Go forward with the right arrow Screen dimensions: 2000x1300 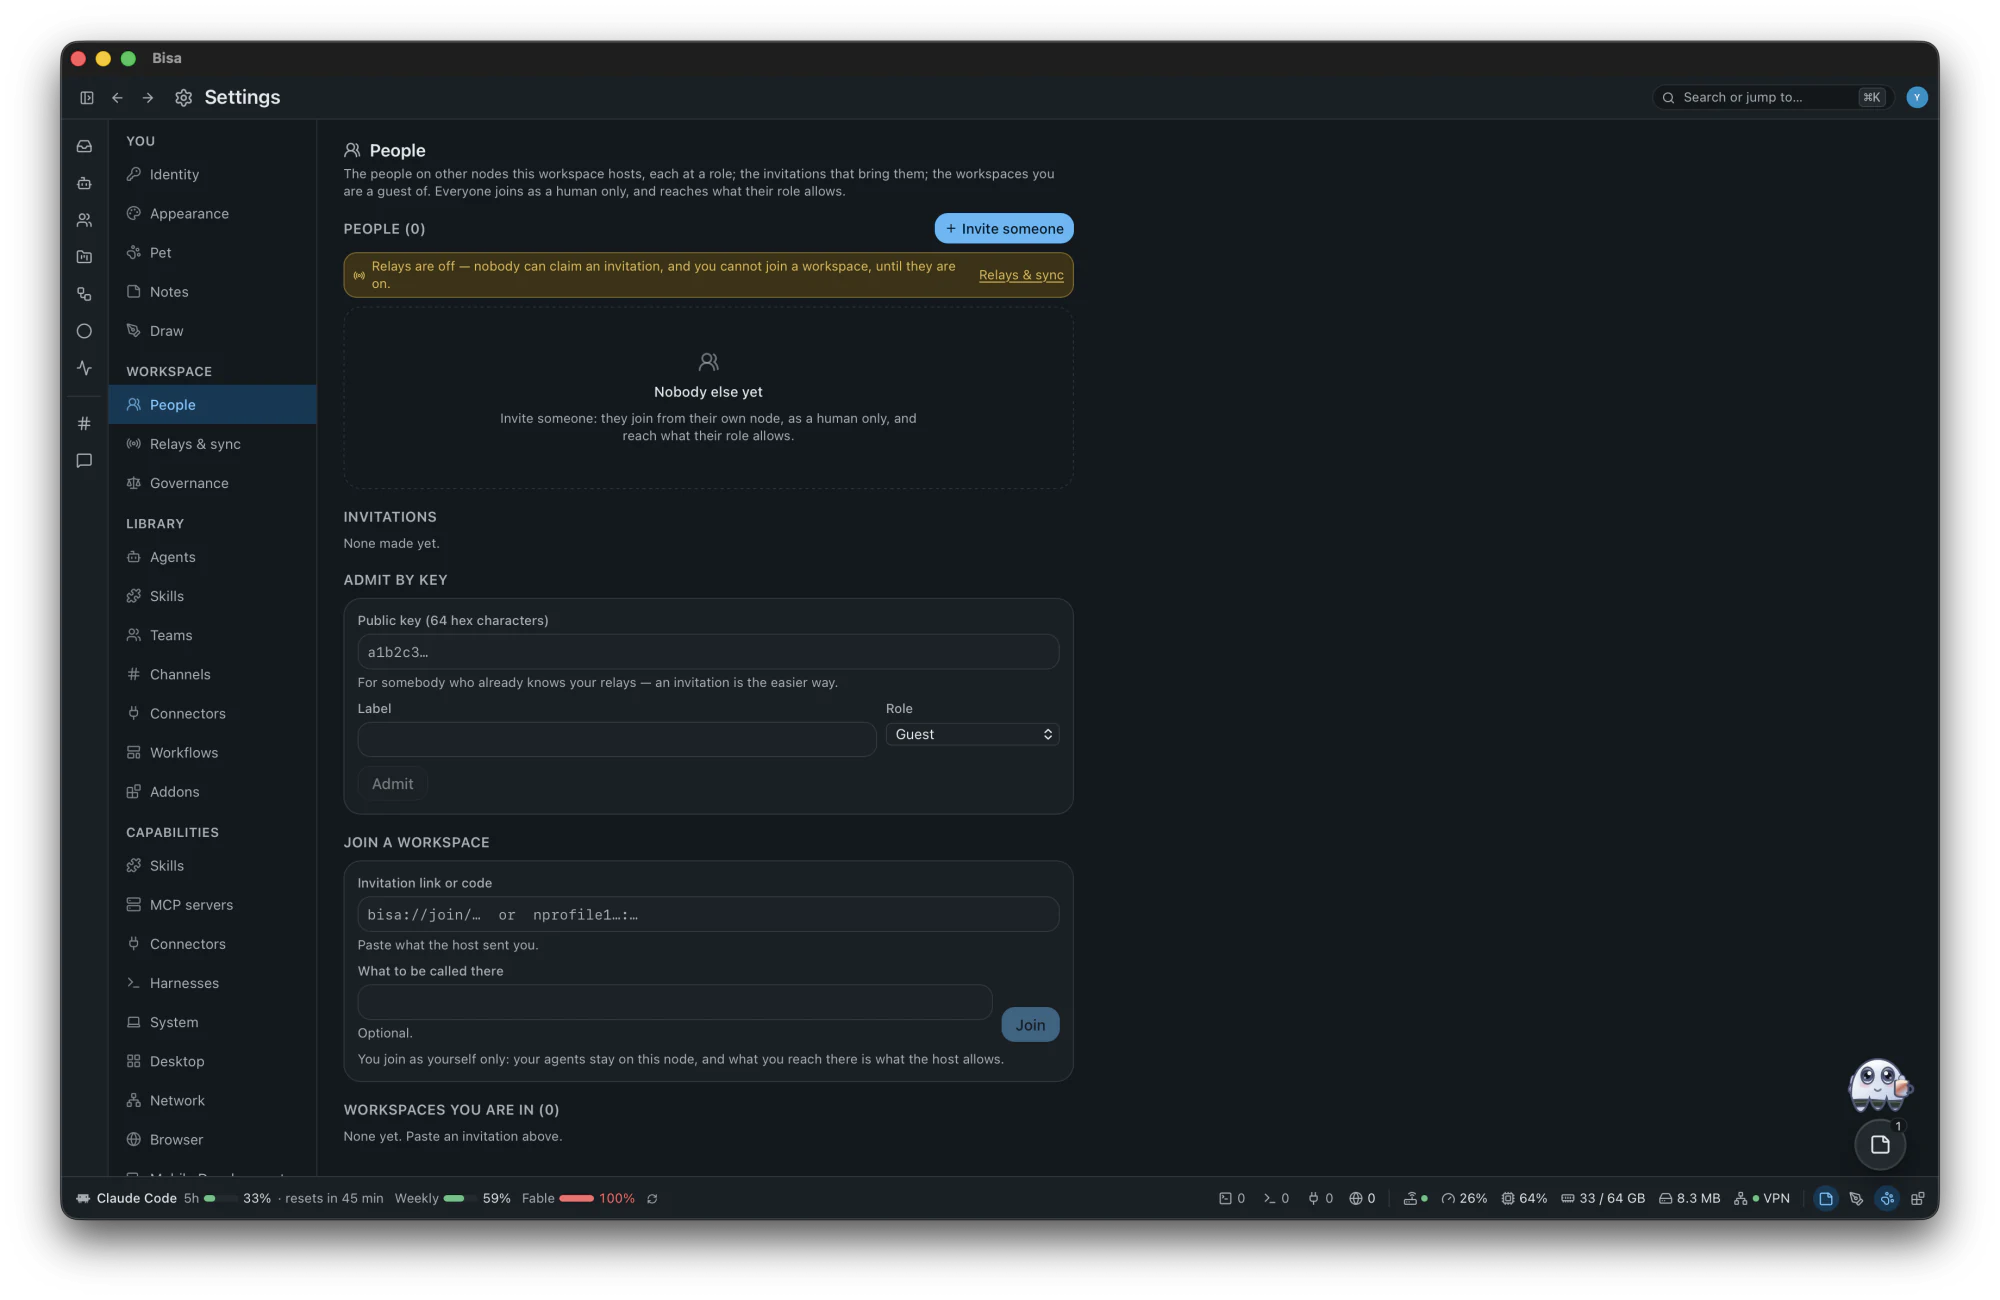click(148, 98)
